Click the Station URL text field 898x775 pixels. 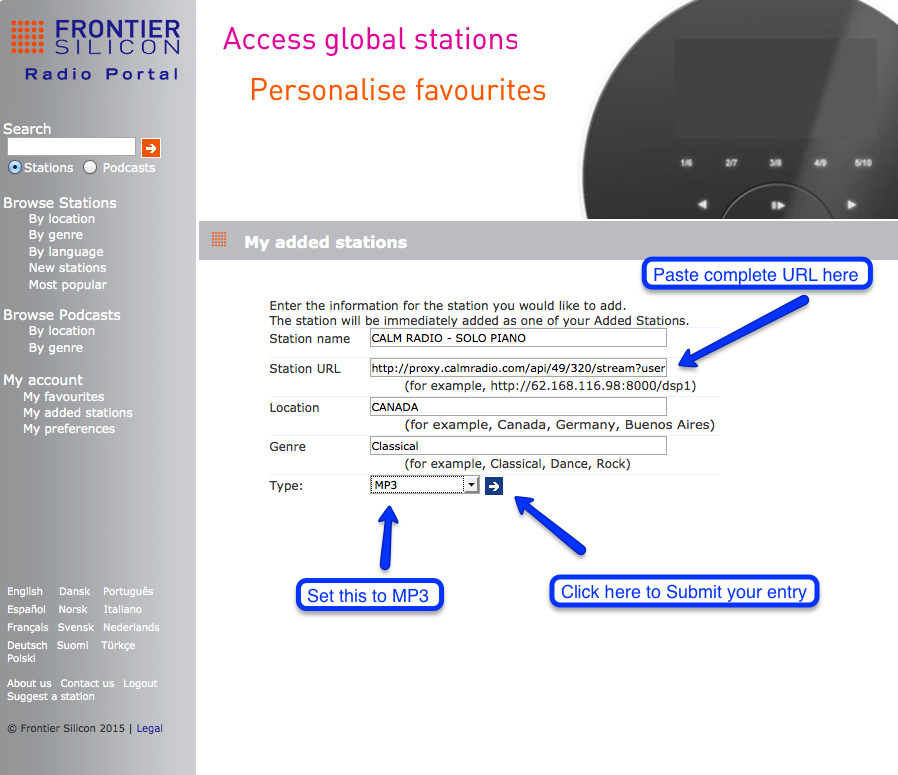pos(517,368)
